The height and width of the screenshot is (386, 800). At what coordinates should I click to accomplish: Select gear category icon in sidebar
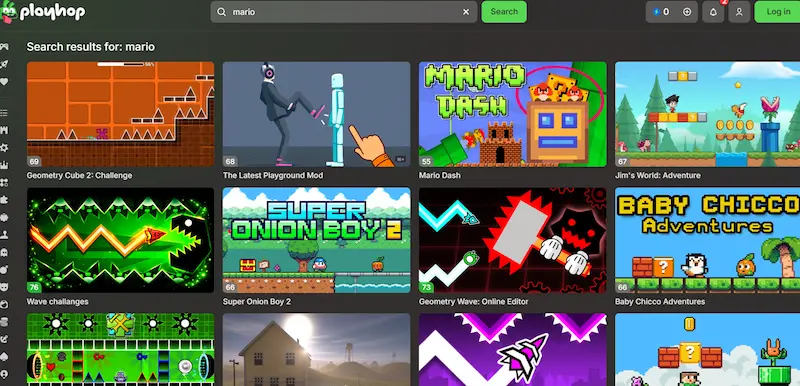click(4, 147)
